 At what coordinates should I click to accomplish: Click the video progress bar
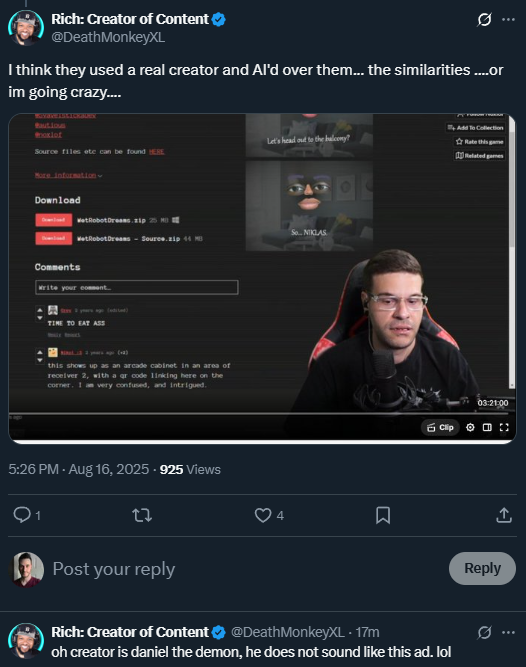tap(259, 413)
